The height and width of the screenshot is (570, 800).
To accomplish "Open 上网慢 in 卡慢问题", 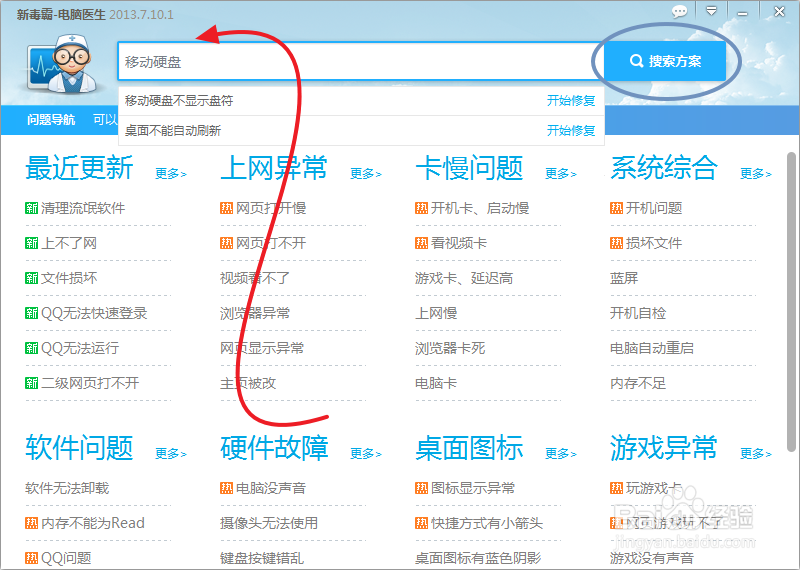I will tap(436, 313).
